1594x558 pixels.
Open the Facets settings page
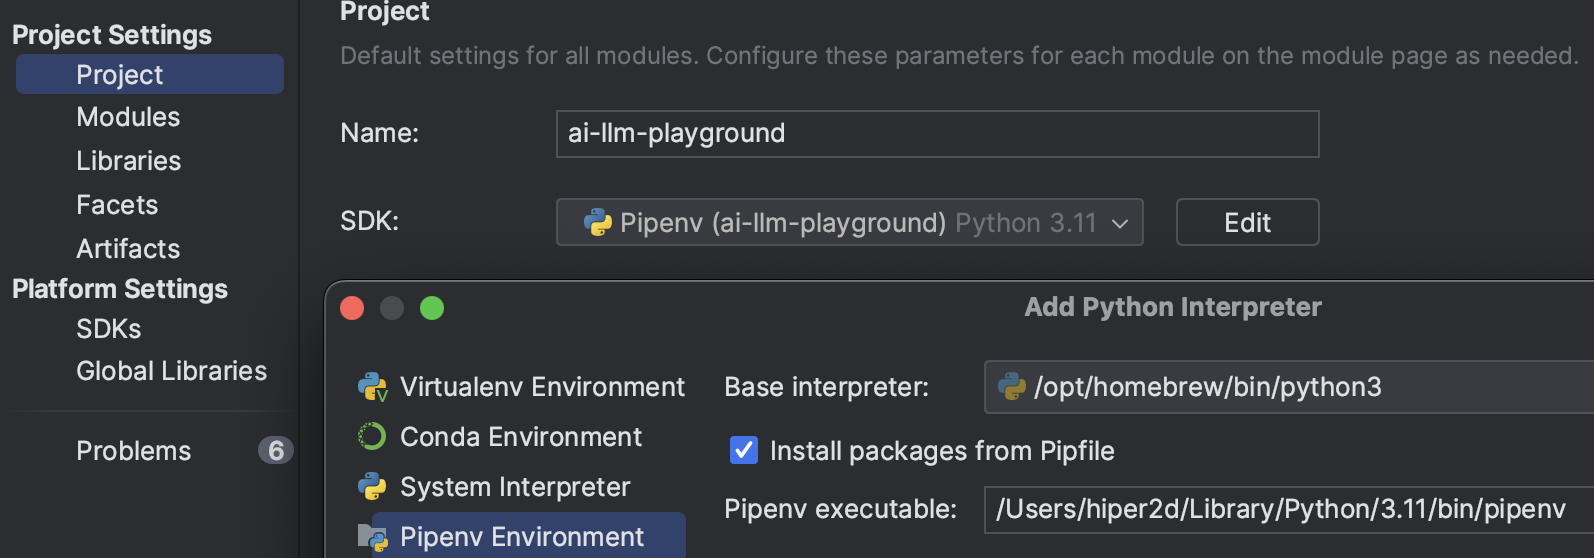click(117, 205)
